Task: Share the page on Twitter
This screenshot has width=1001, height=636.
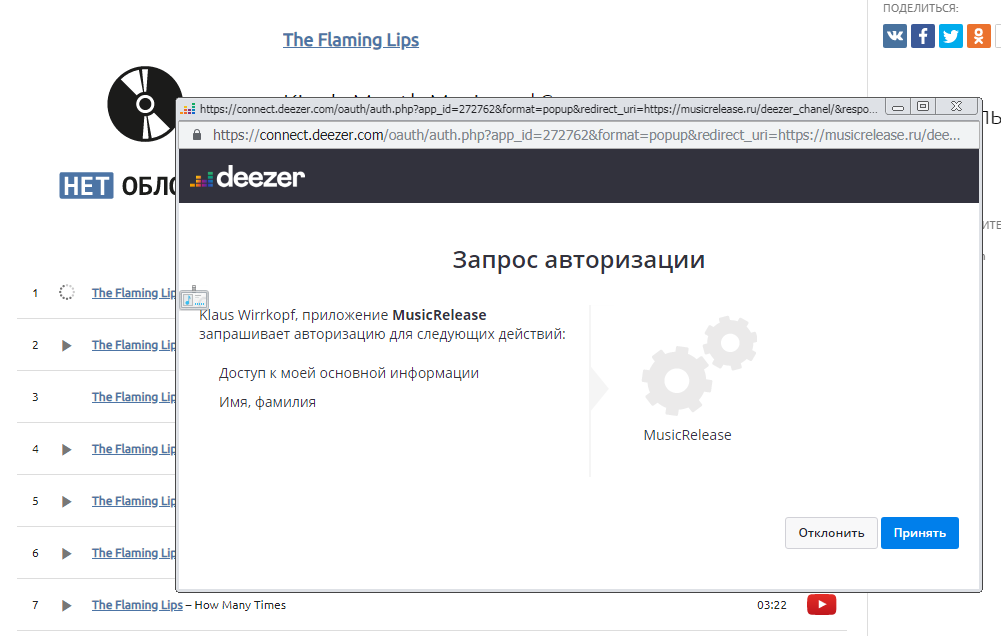Action: [951, 36]
